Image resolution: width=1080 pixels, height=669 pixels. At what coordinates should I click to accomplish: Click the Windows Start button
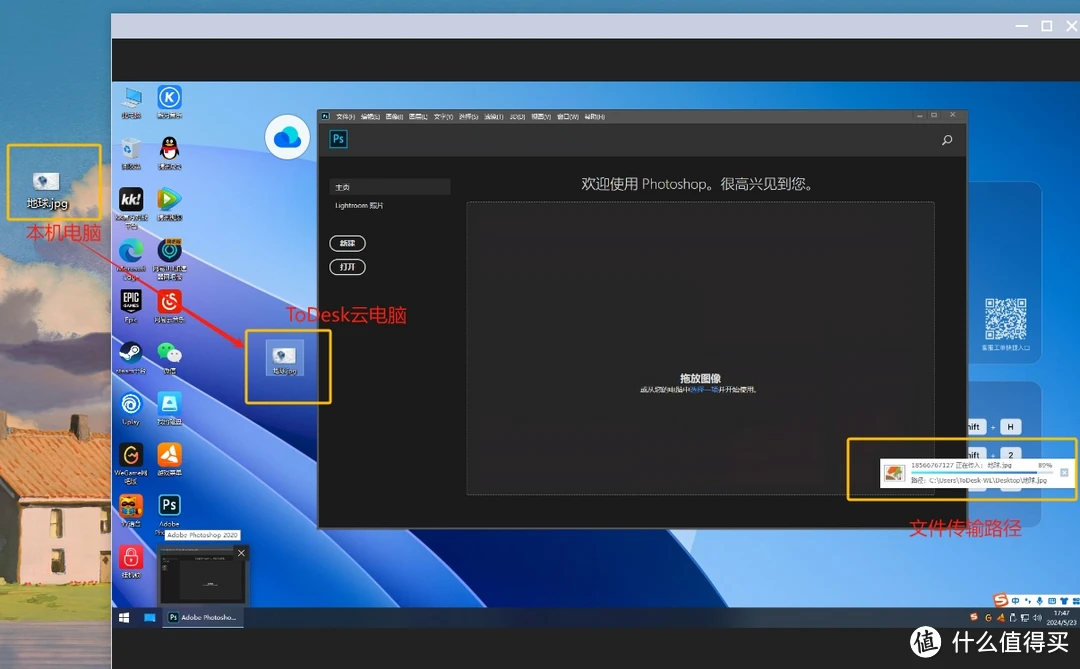coord(125,618)
